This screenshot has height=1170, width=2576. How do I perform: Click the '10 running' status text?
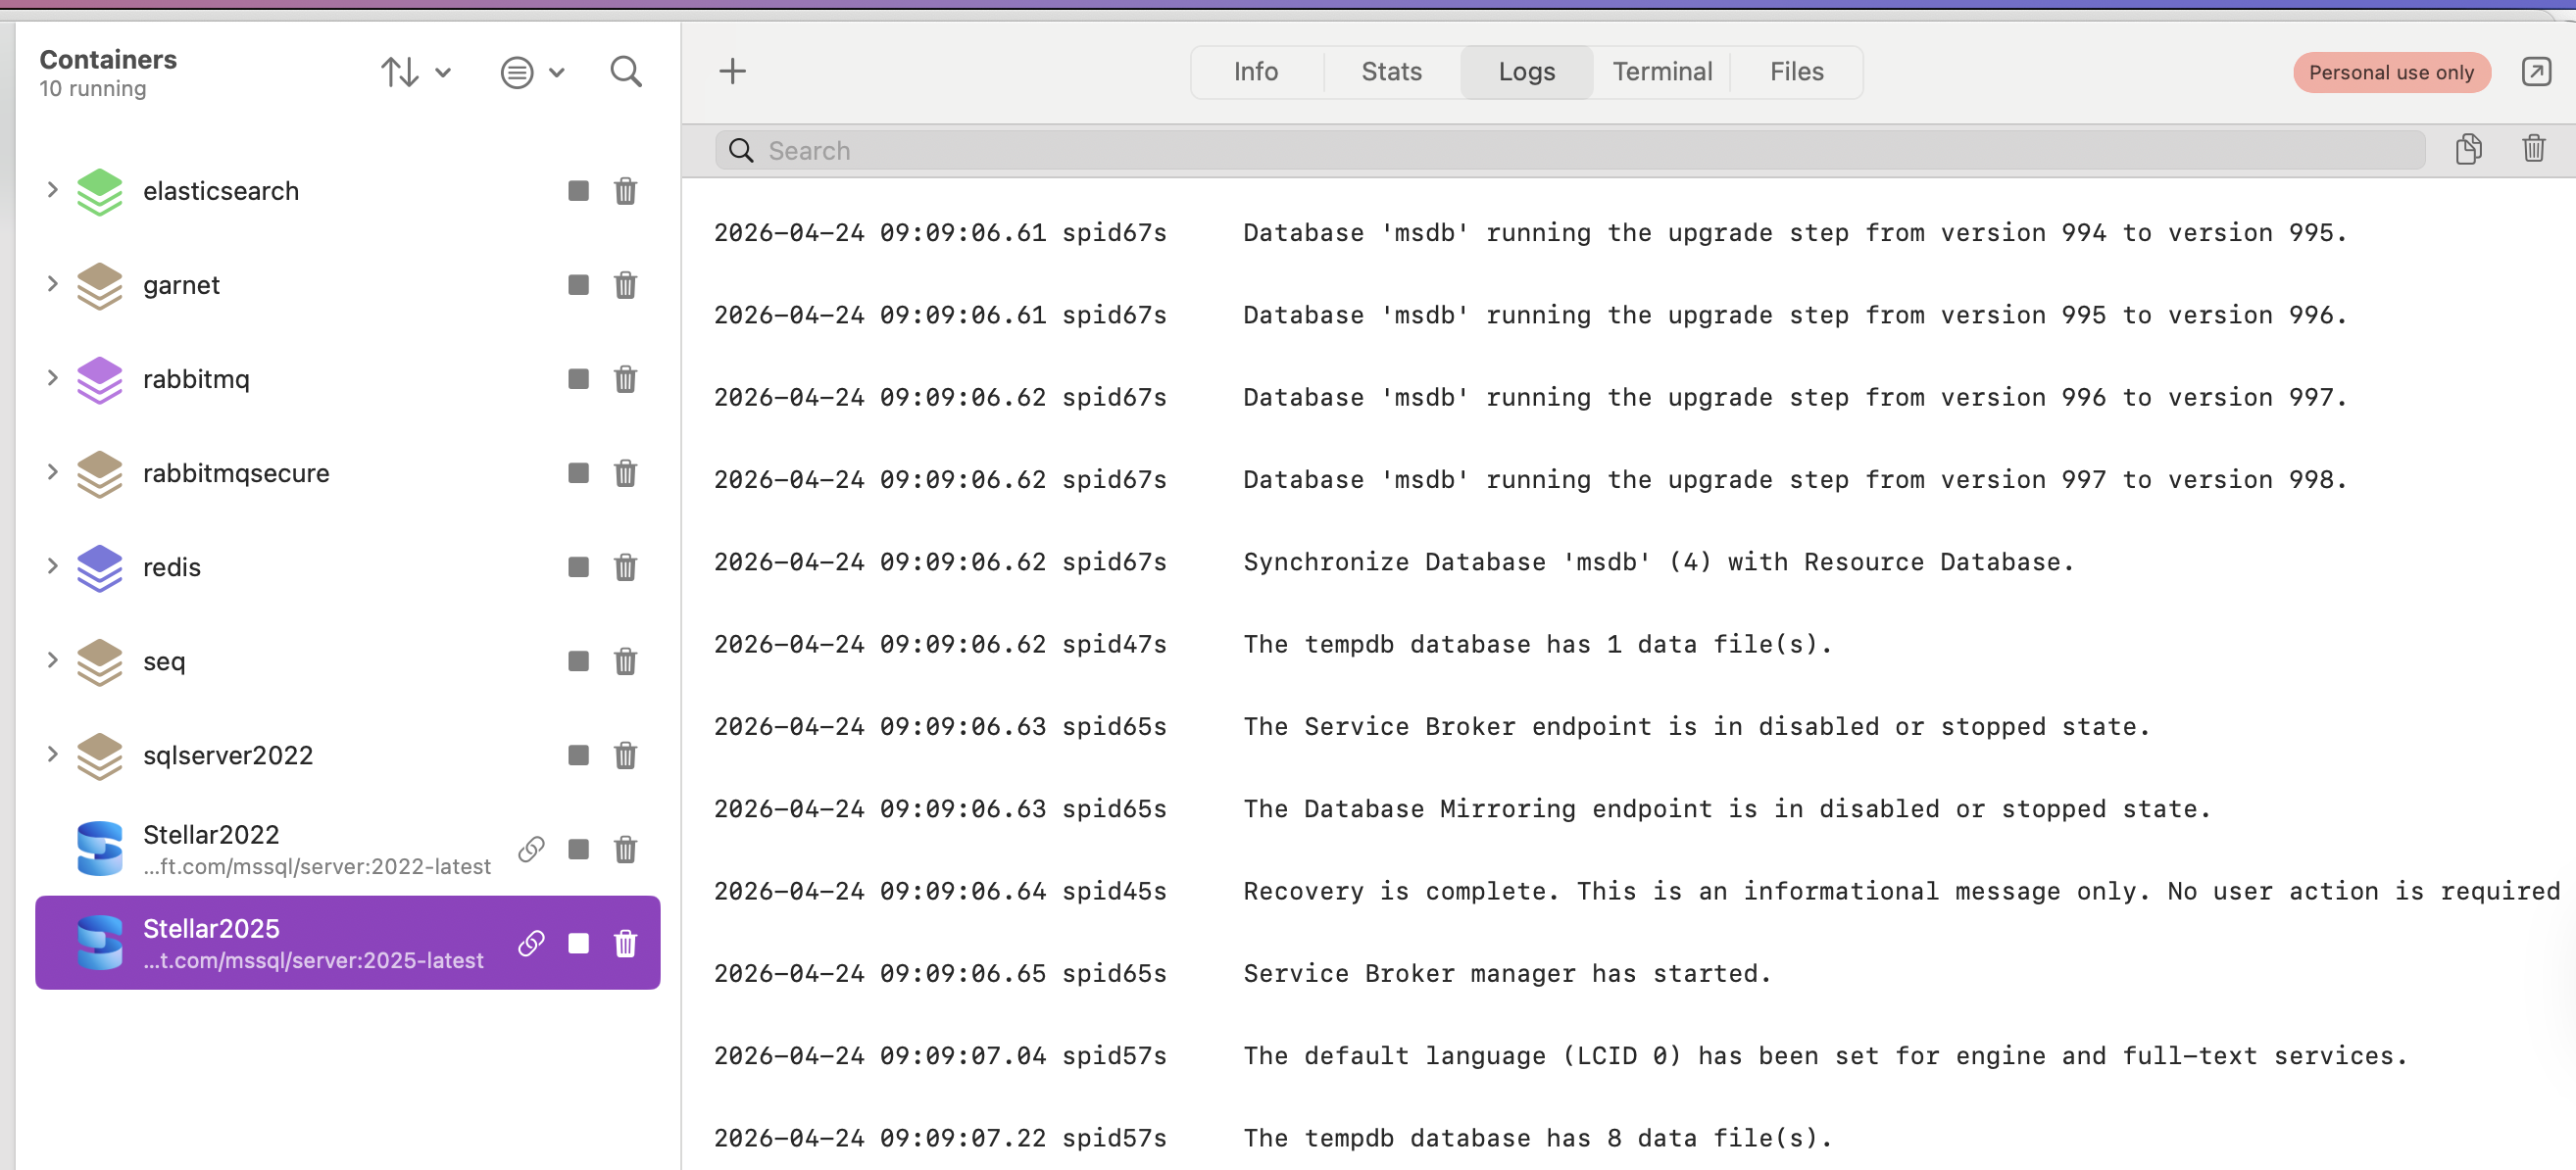click(x=93, y=89)
